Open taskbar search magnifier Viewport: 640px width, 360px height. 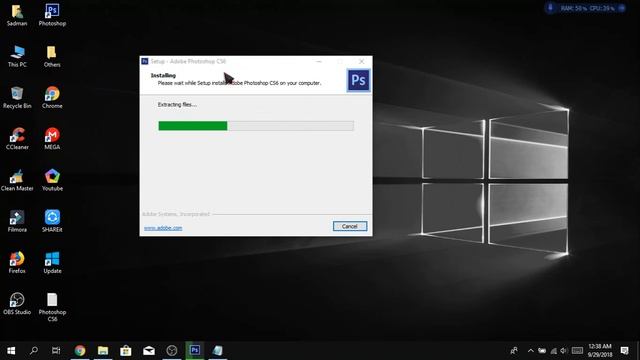point(34,350)
